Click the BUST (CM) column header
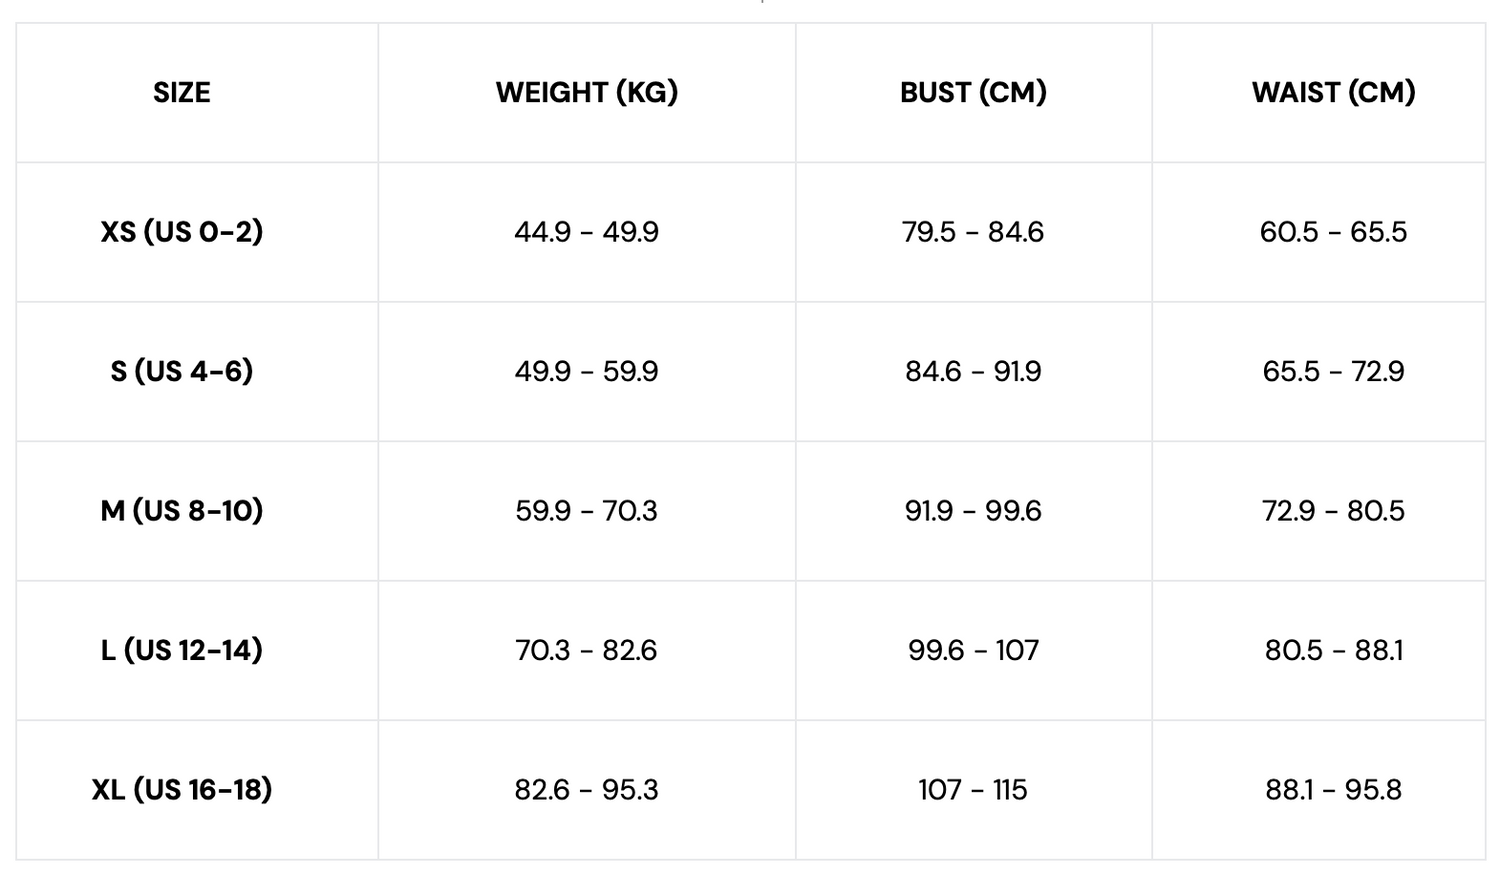 [x=973, y=92]
